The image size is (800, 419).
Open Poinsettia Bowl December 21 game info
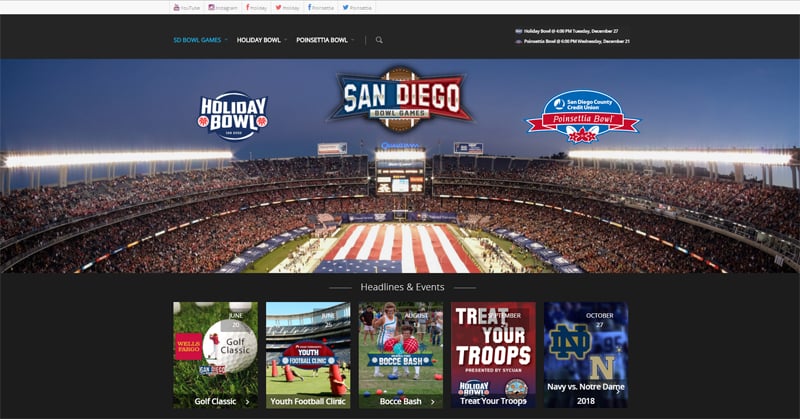tap(572, 41)
